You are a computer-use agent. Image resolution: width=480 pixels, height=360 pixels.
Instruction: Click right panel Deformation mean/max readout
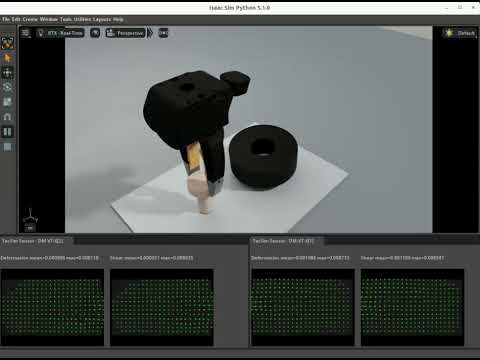click(300, 258)
